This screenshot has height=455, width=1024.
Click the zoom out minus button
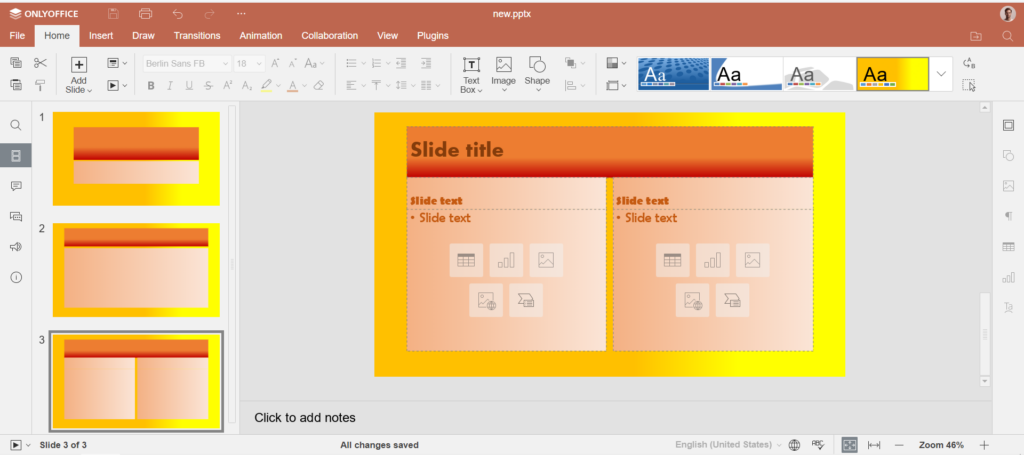coord(899,445)
